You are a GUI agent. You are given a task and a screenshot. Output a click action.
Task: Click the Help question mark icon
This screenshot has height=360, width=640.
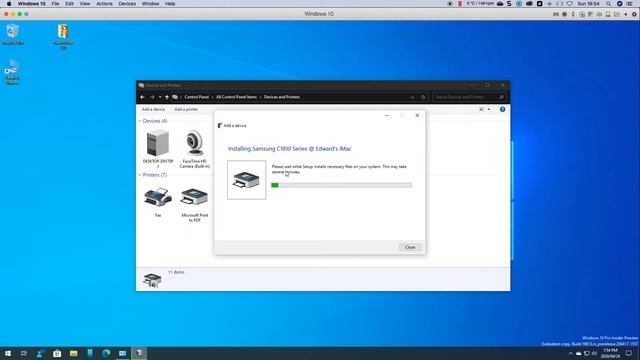tap(502, 109)
